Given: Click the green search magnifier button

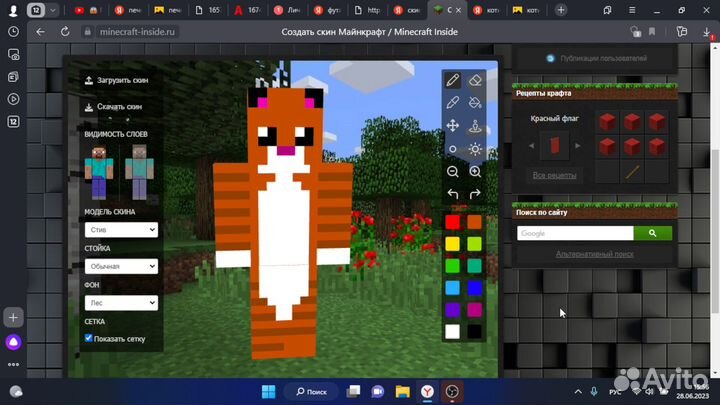Looking at the screenshot, I should click(x=652, y=233).
